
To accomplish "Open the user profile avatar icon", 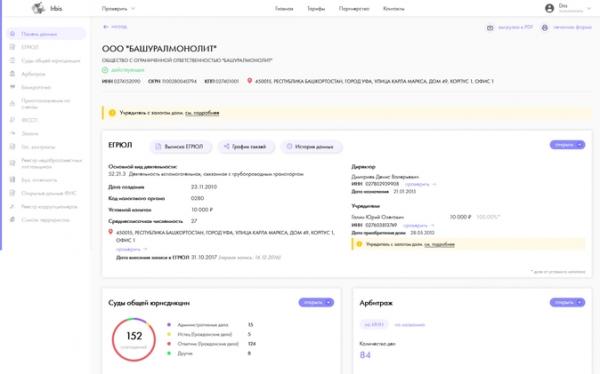I will tap(549, 8).
